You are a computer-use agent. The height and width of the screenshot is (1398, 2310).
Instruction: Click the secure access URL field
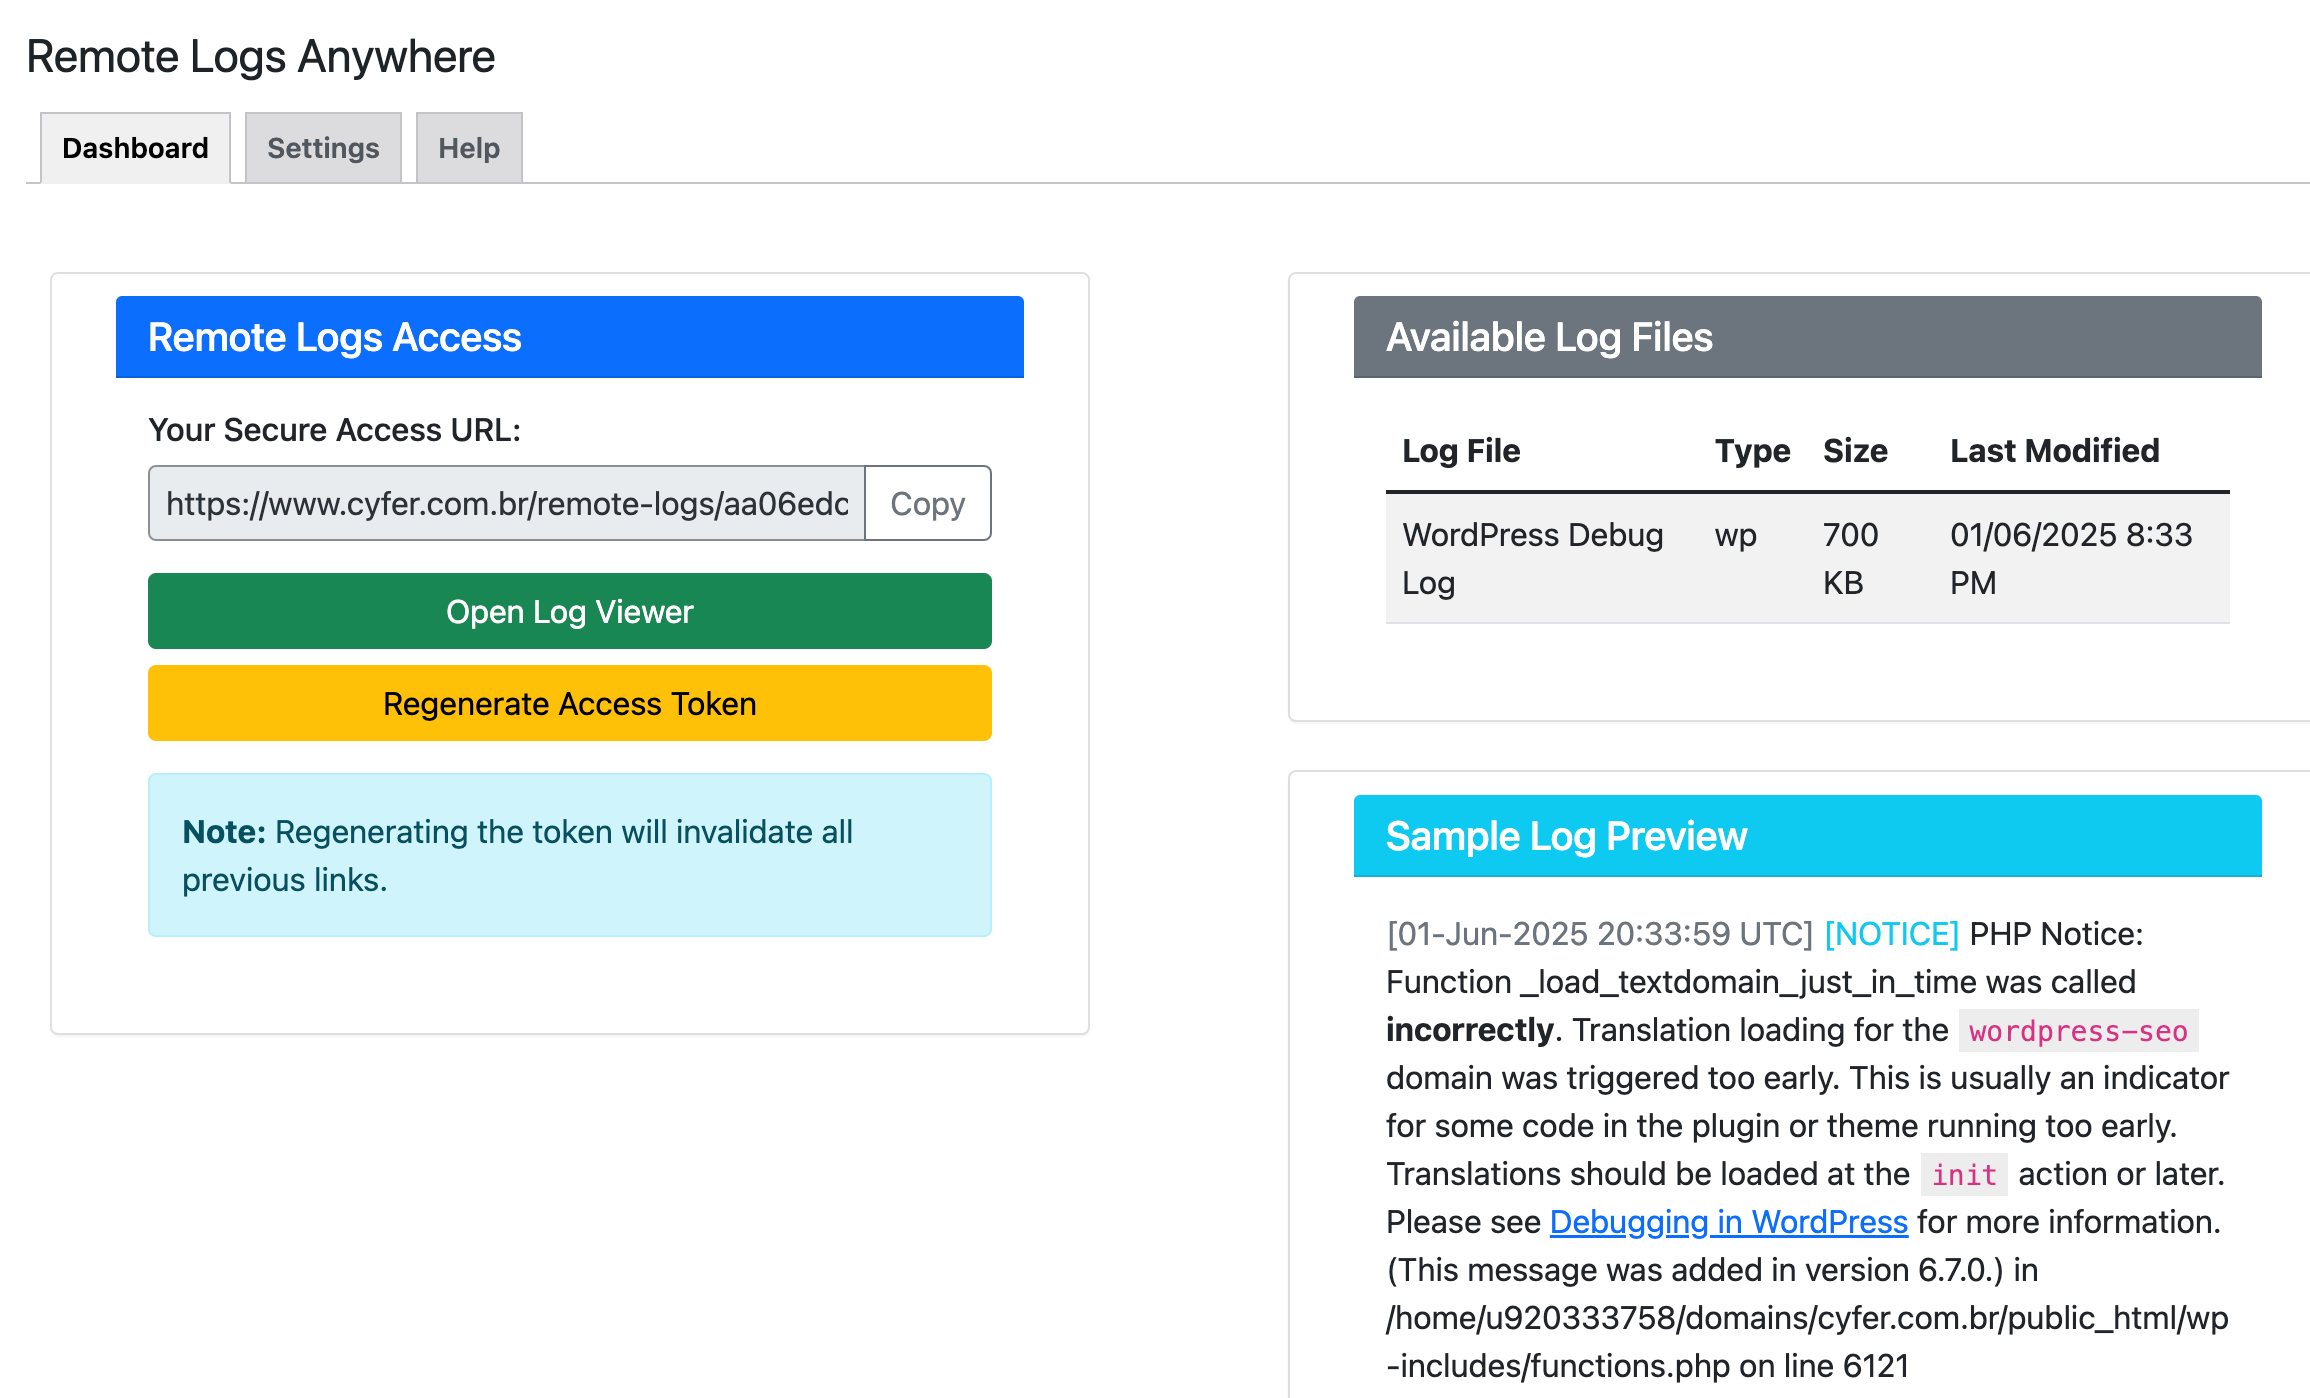coord(507,503)
